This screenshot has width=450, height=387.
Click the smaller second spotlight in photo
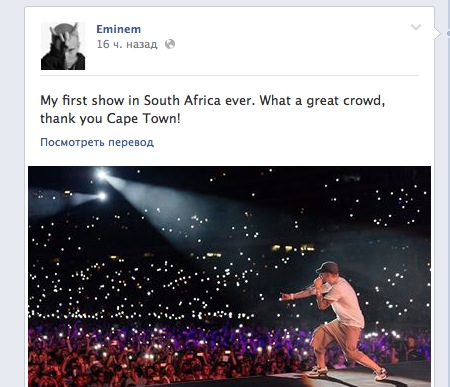tap(102, 196)
